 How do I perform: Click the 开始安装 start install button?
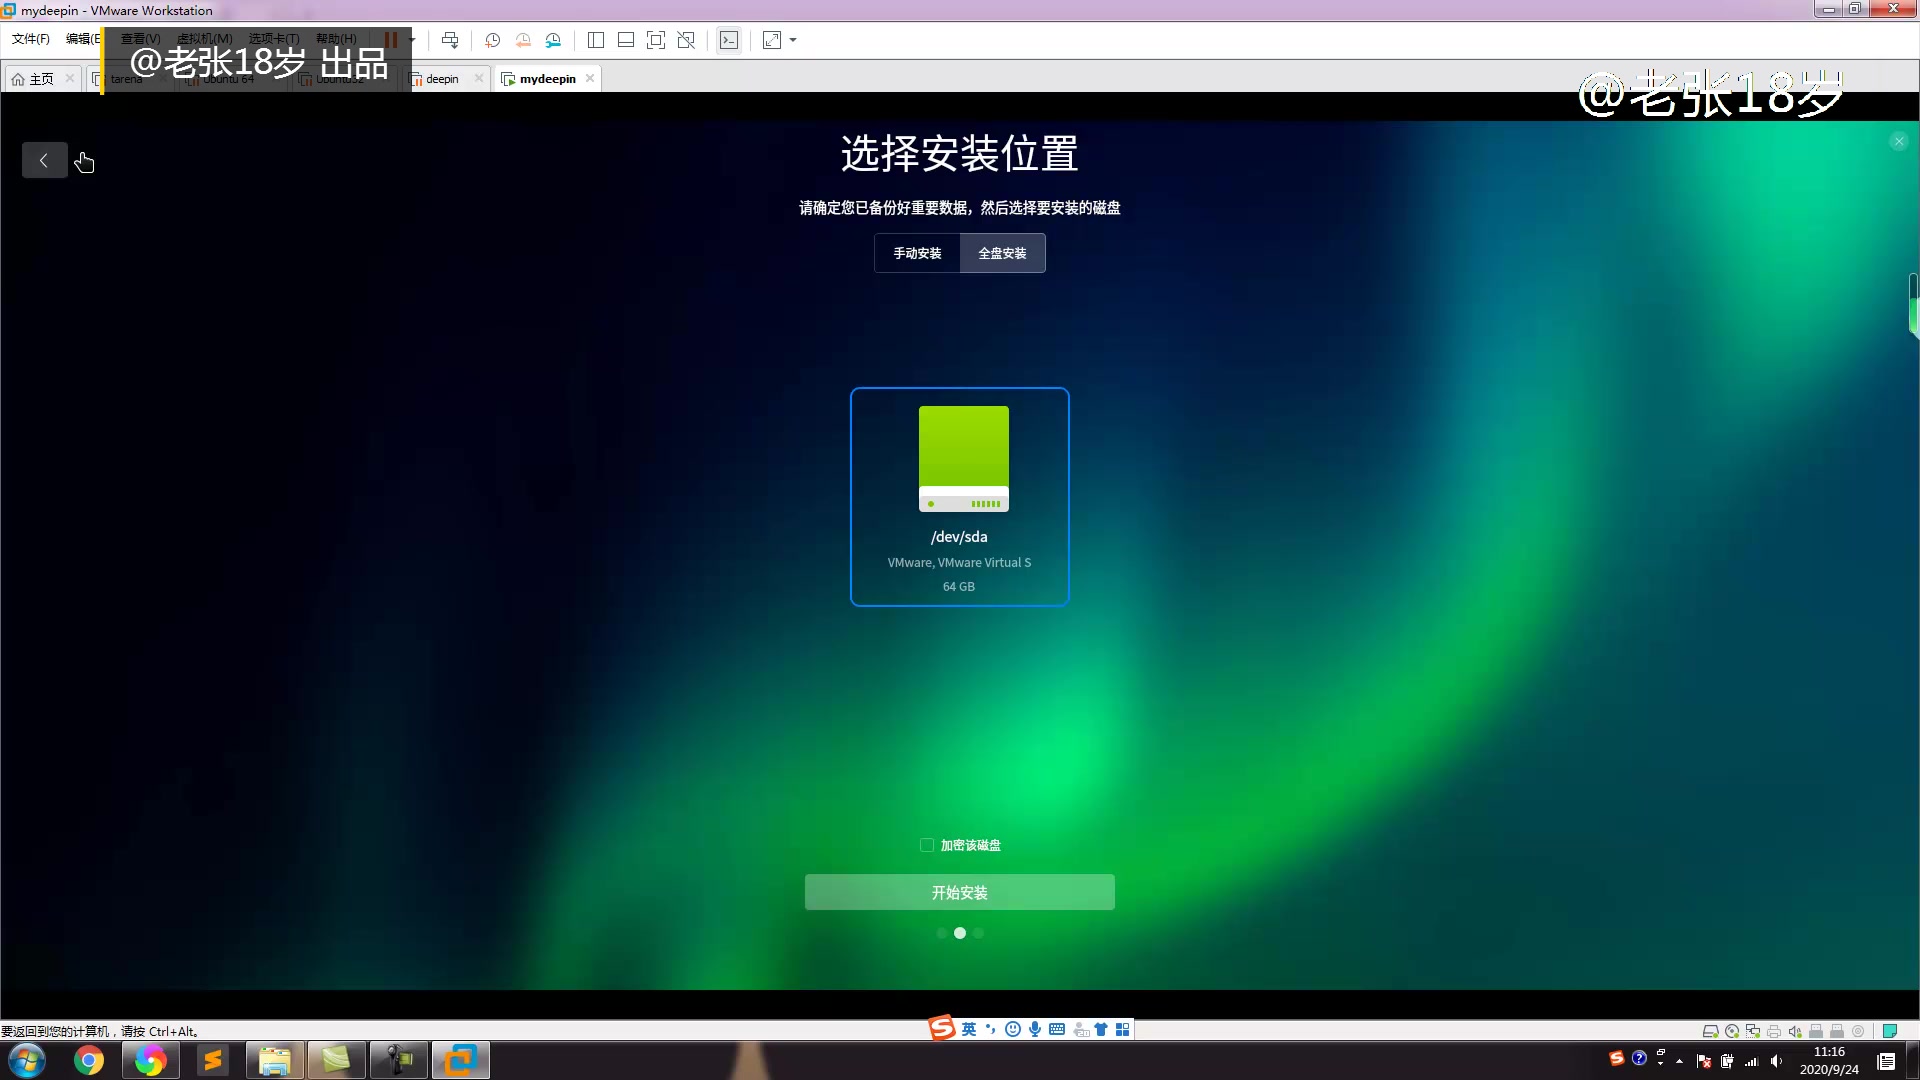(x=959, y=892)
